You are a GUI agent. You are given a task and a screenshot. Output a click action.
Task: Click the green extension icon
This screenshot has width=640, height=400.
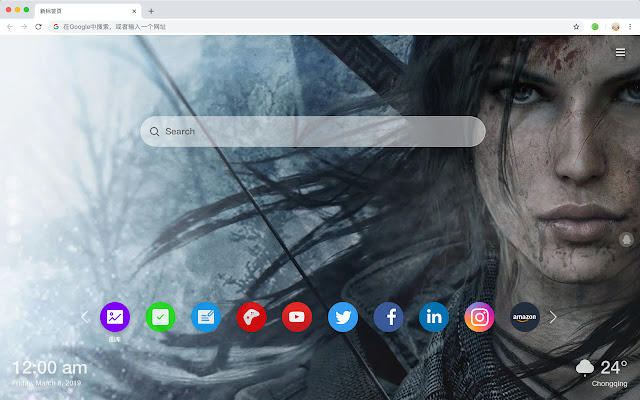pos(595,27)
